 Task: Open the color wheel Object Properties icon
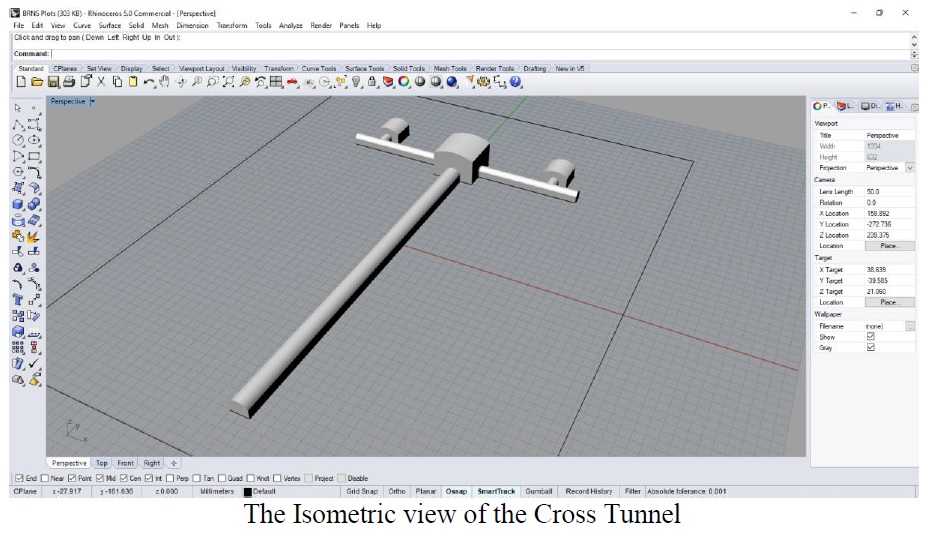(x=404, y=82)
